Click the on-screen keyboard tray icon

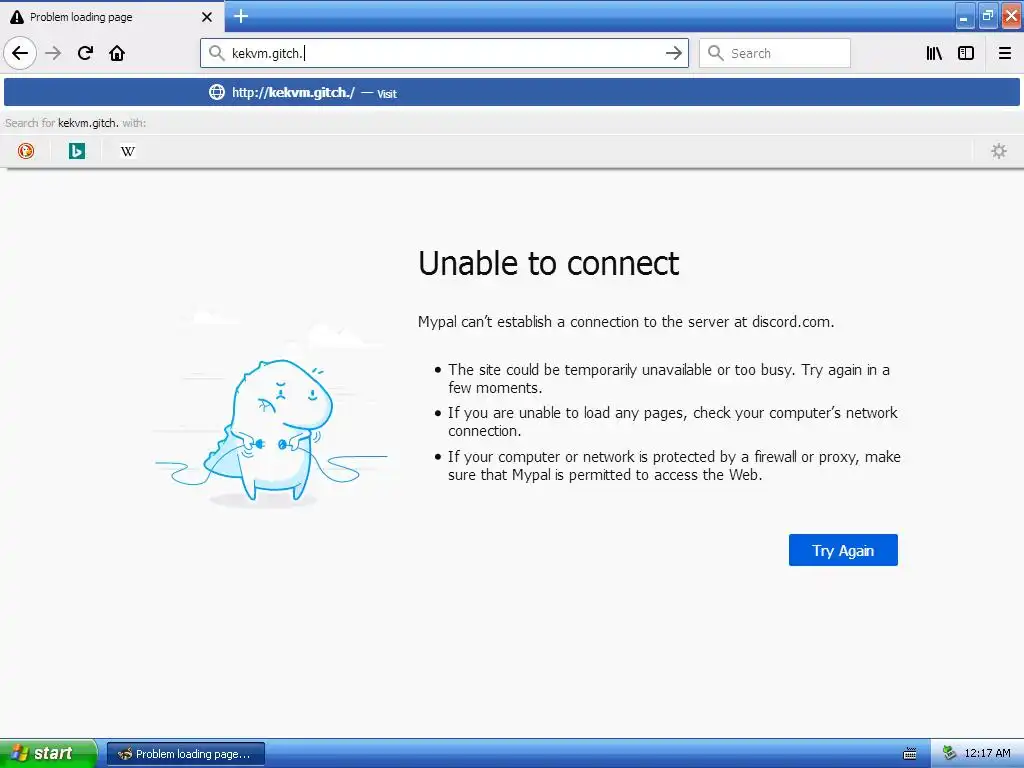click(910, 754)
